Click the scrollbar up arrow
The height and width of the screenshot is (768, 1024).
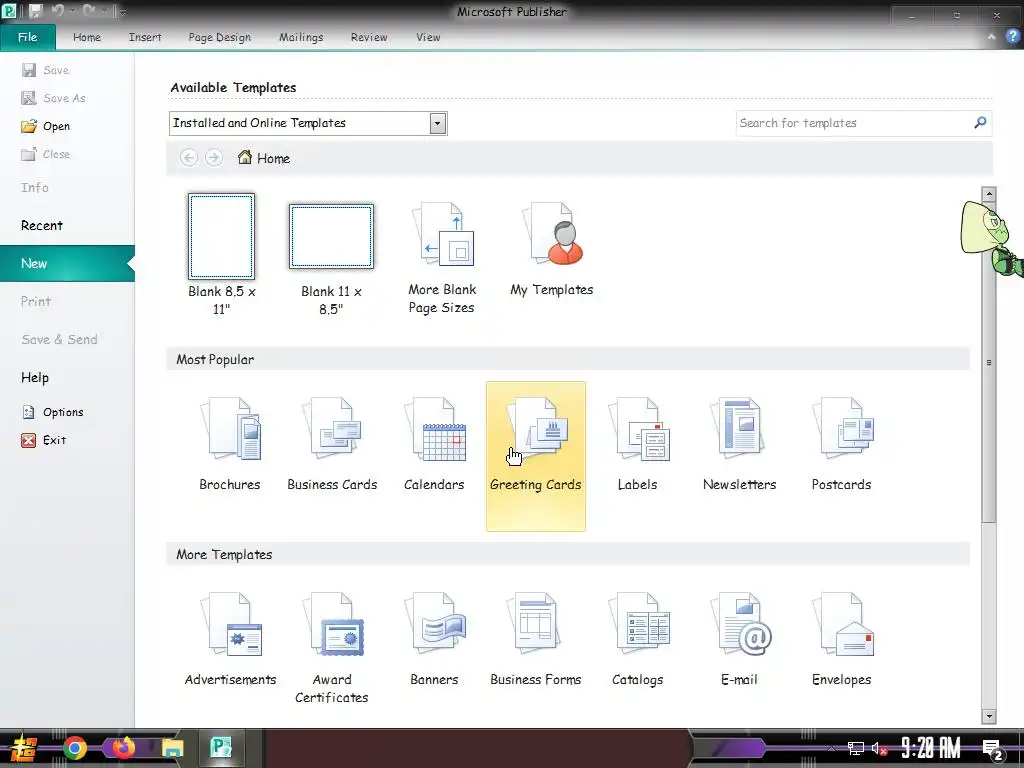[x=989, y=194]
